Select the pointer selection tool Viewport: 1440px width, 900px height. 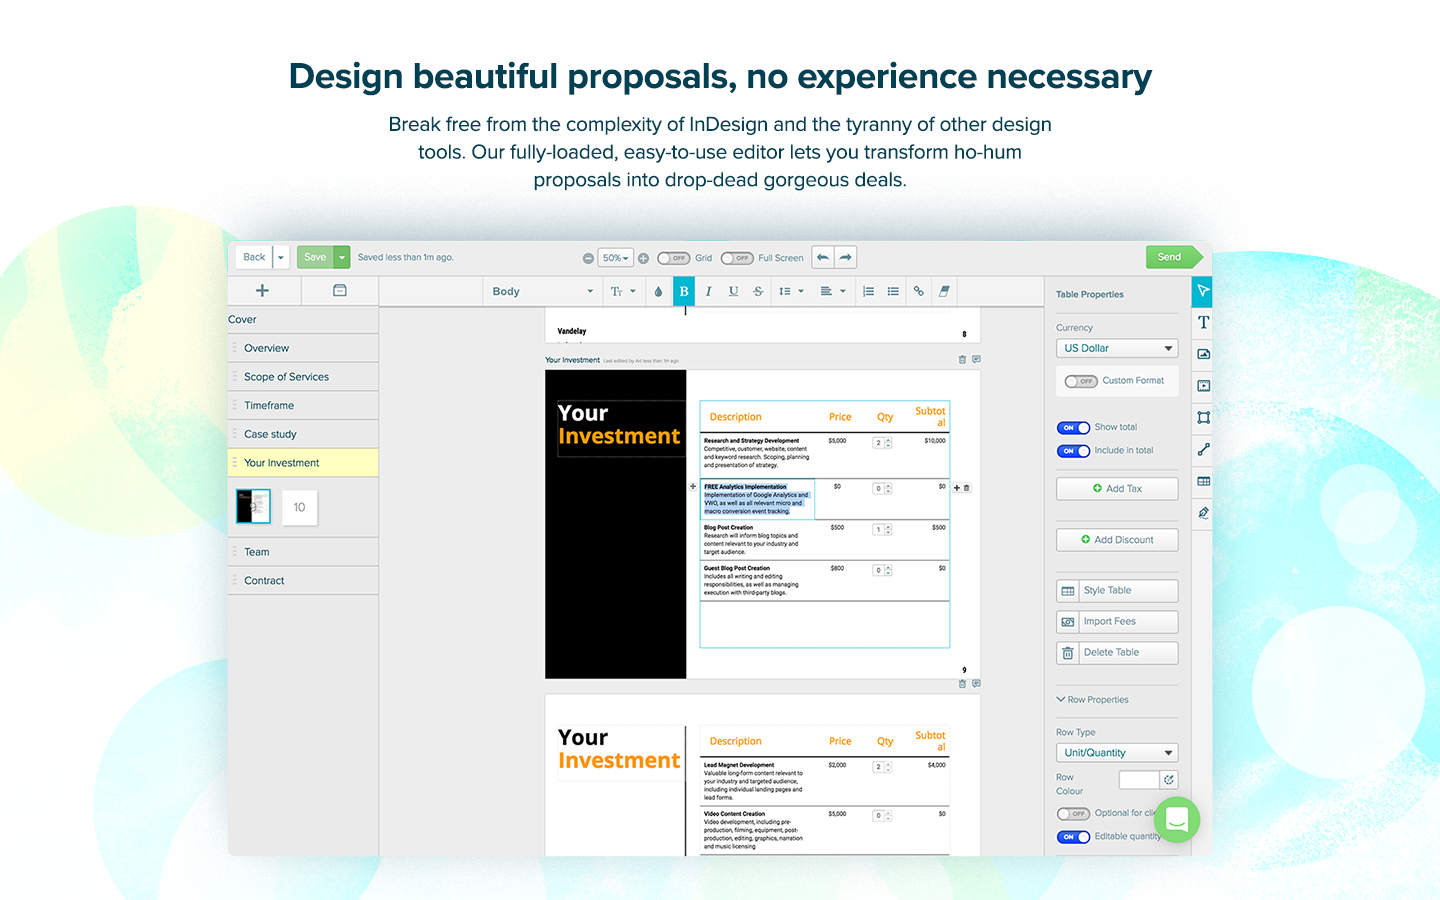click(x=1203, y=291)
